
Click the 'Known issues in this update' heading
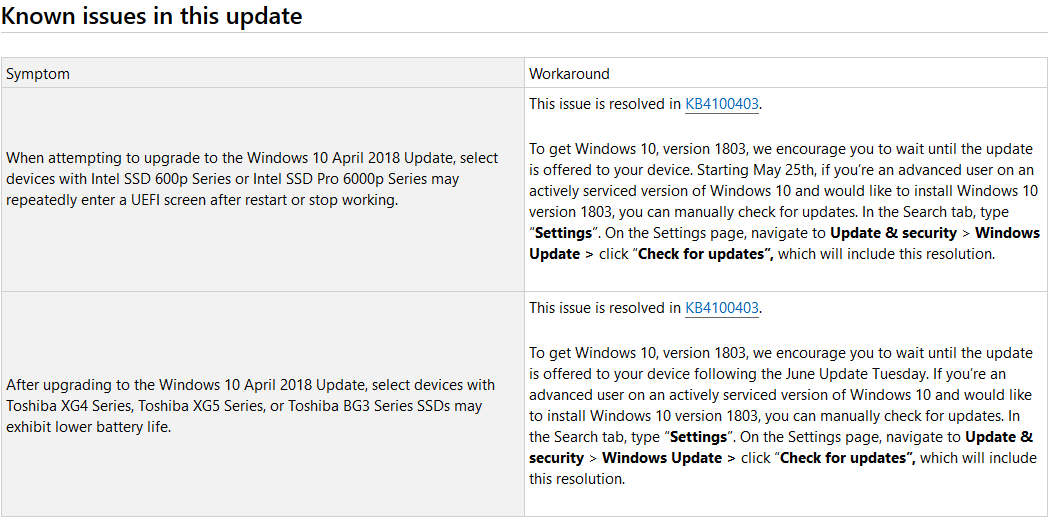151,15
